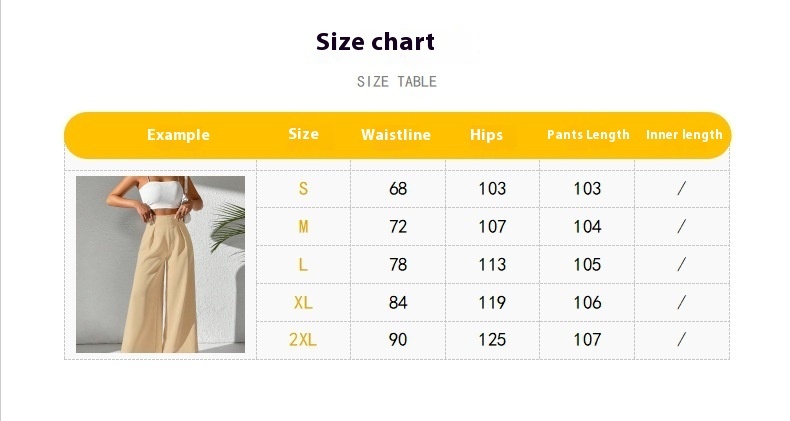Click the XL size label
This screenshot has width=790, height=421.
(303, 303)
